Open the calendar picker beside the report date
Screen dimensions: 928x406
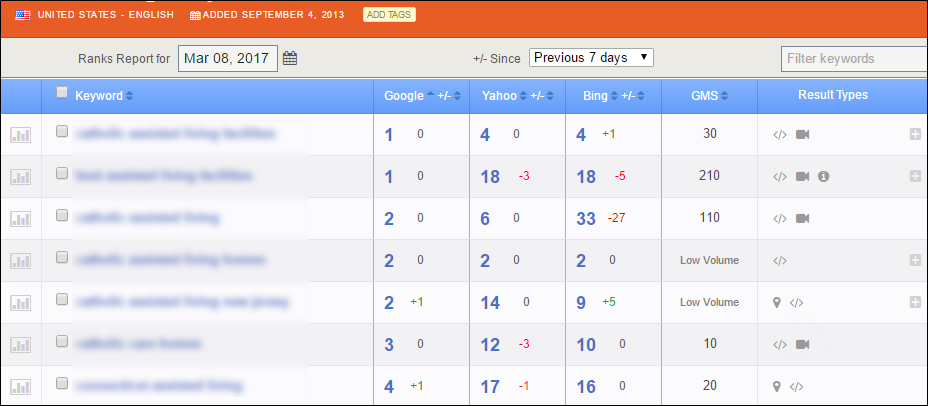[x=289, y=58]
